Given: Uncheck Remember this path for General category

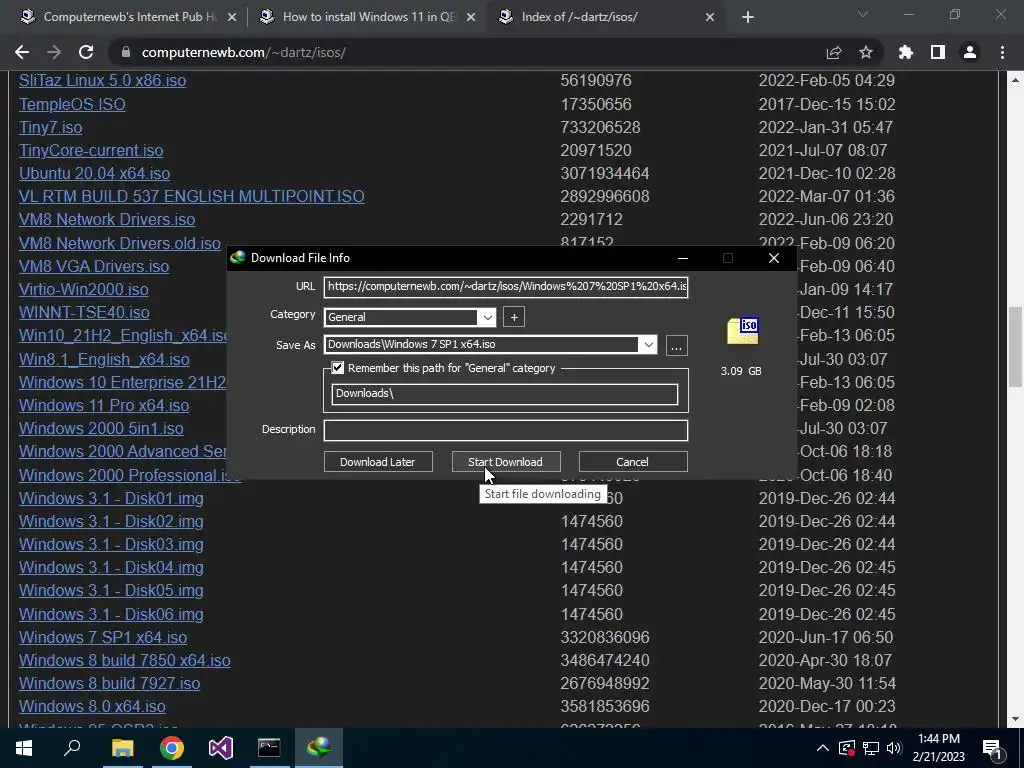Looking at the screenshot, I should pos(338,368).
